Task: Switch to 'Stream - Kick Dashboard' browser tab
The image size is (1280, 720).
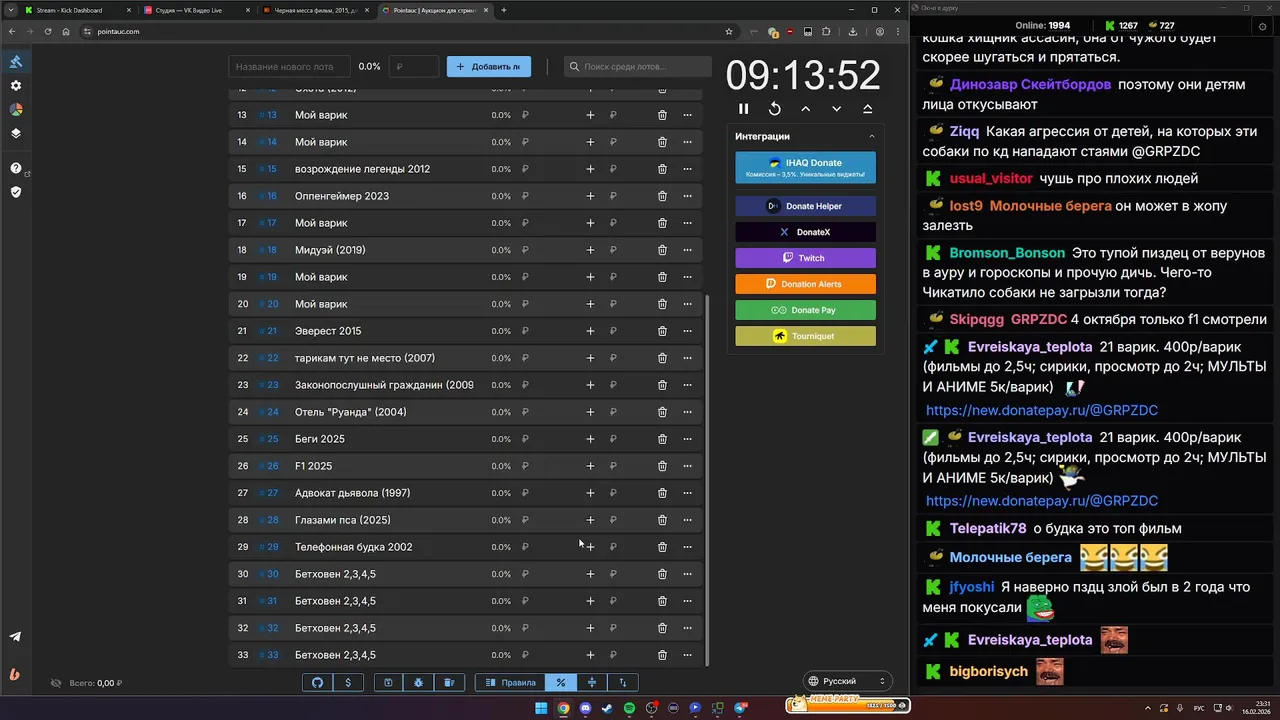Action: 77,10
